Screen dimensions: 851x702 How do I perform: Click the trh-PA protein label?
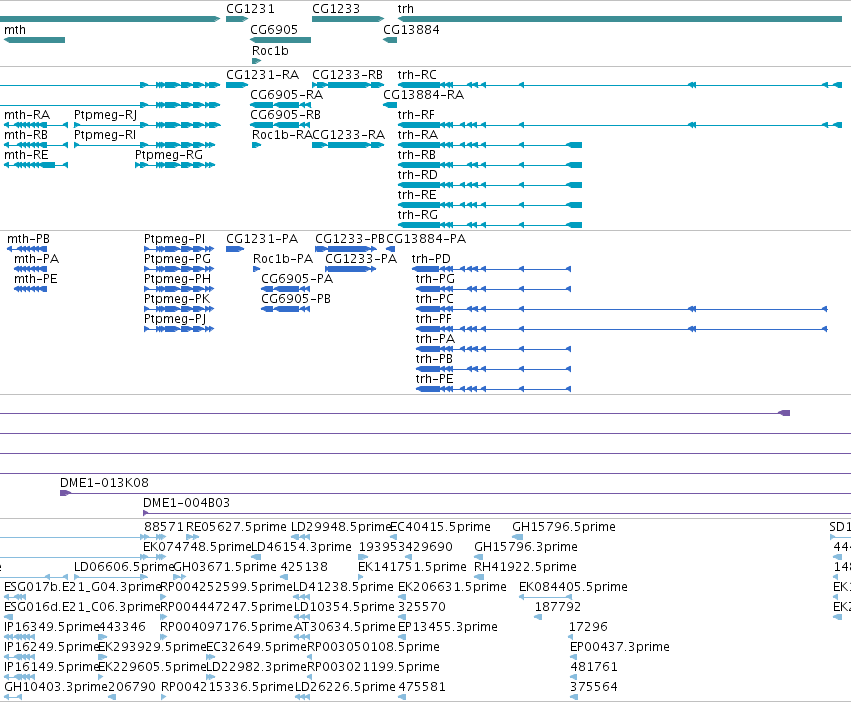[x=435, y=339]
